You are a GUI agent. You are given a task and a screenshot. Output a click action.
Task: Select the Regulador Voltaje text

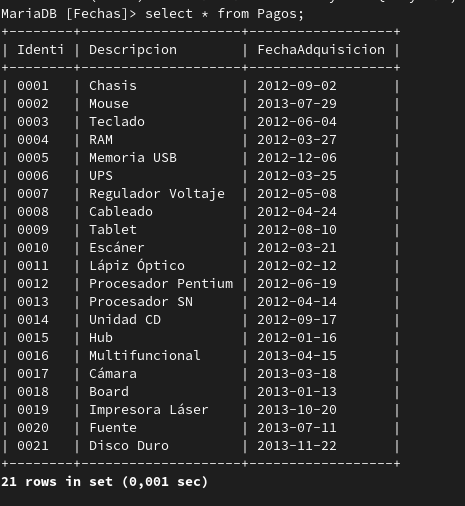[x=157, y=194]
